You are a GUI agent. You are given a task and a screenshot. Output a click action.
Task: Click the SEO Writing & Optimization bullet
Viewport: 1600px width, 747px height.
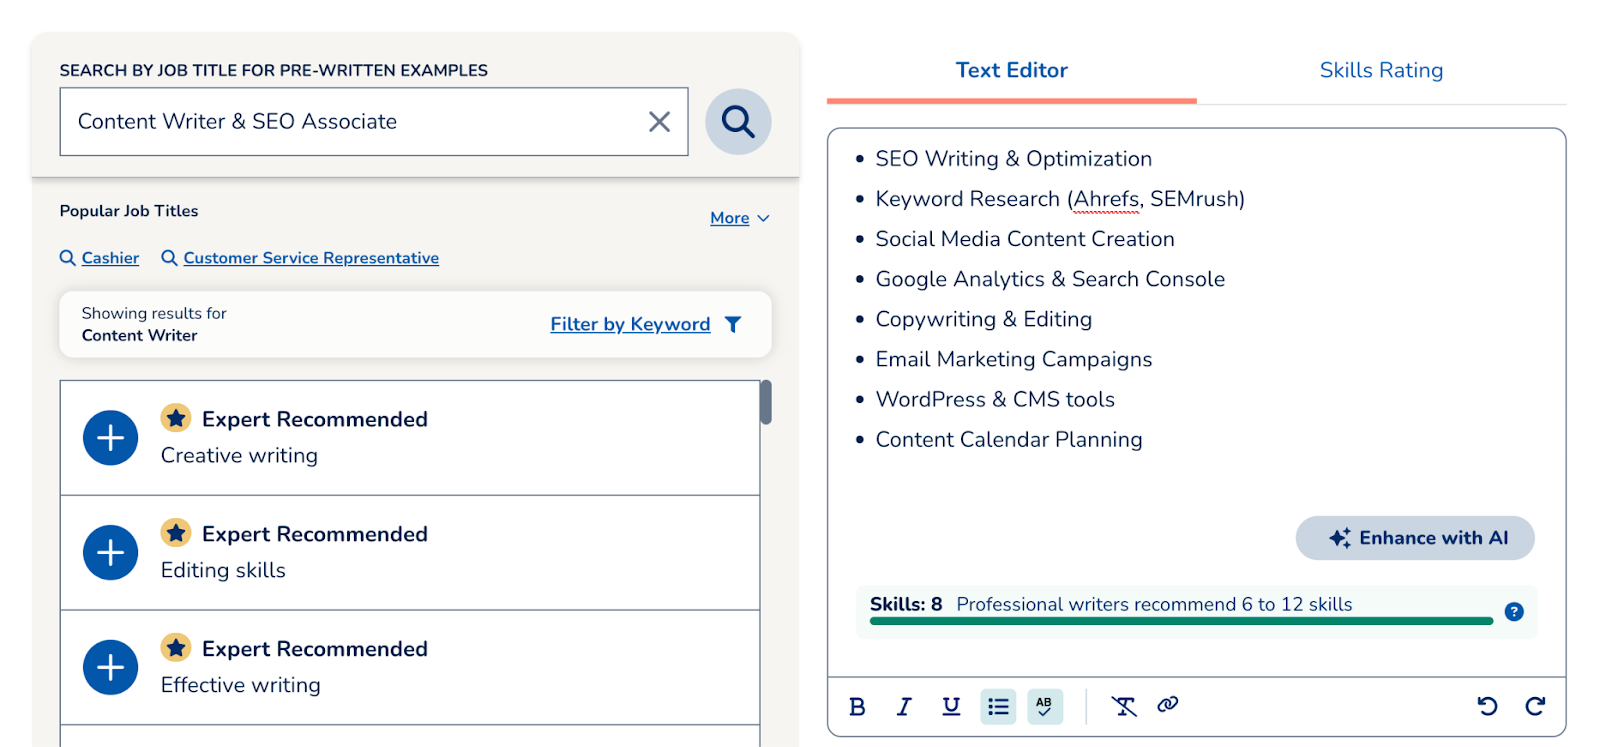pyautogui.click(x=1013, y=159)
